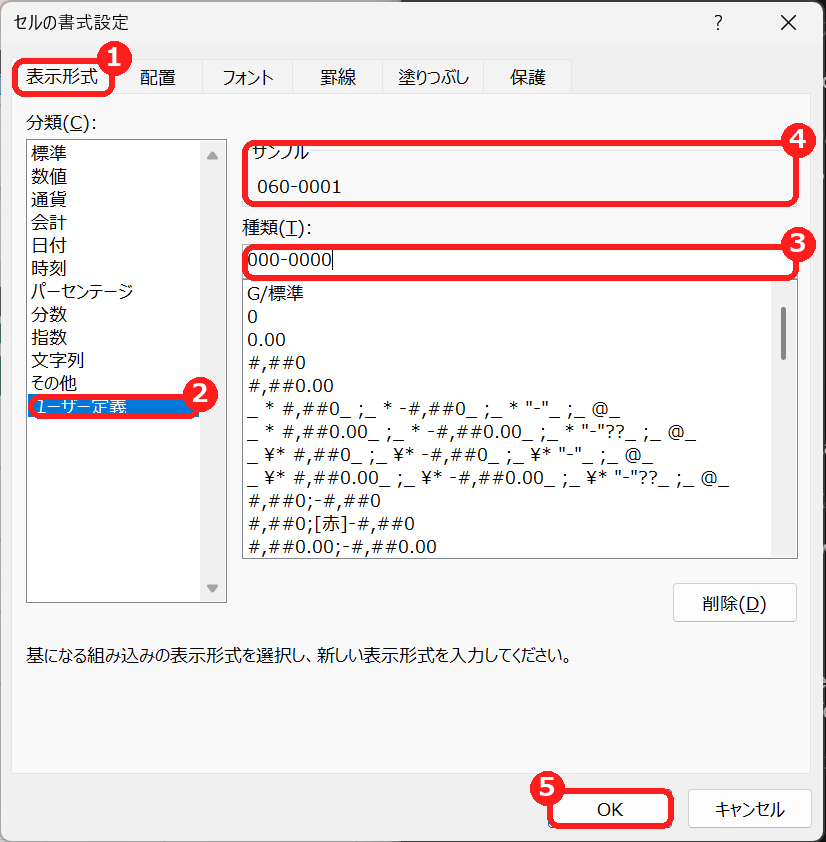Switch to the 表示形式 tab
826x842 pixels.
click(62, 77)
